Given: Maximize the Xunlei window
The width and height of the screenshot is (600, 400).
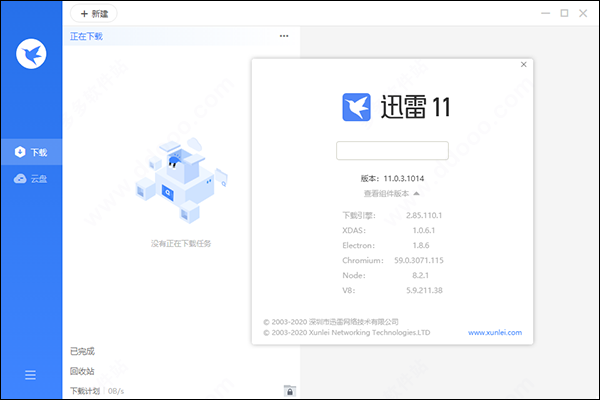Looking at the screenshot, I should 564,13.
